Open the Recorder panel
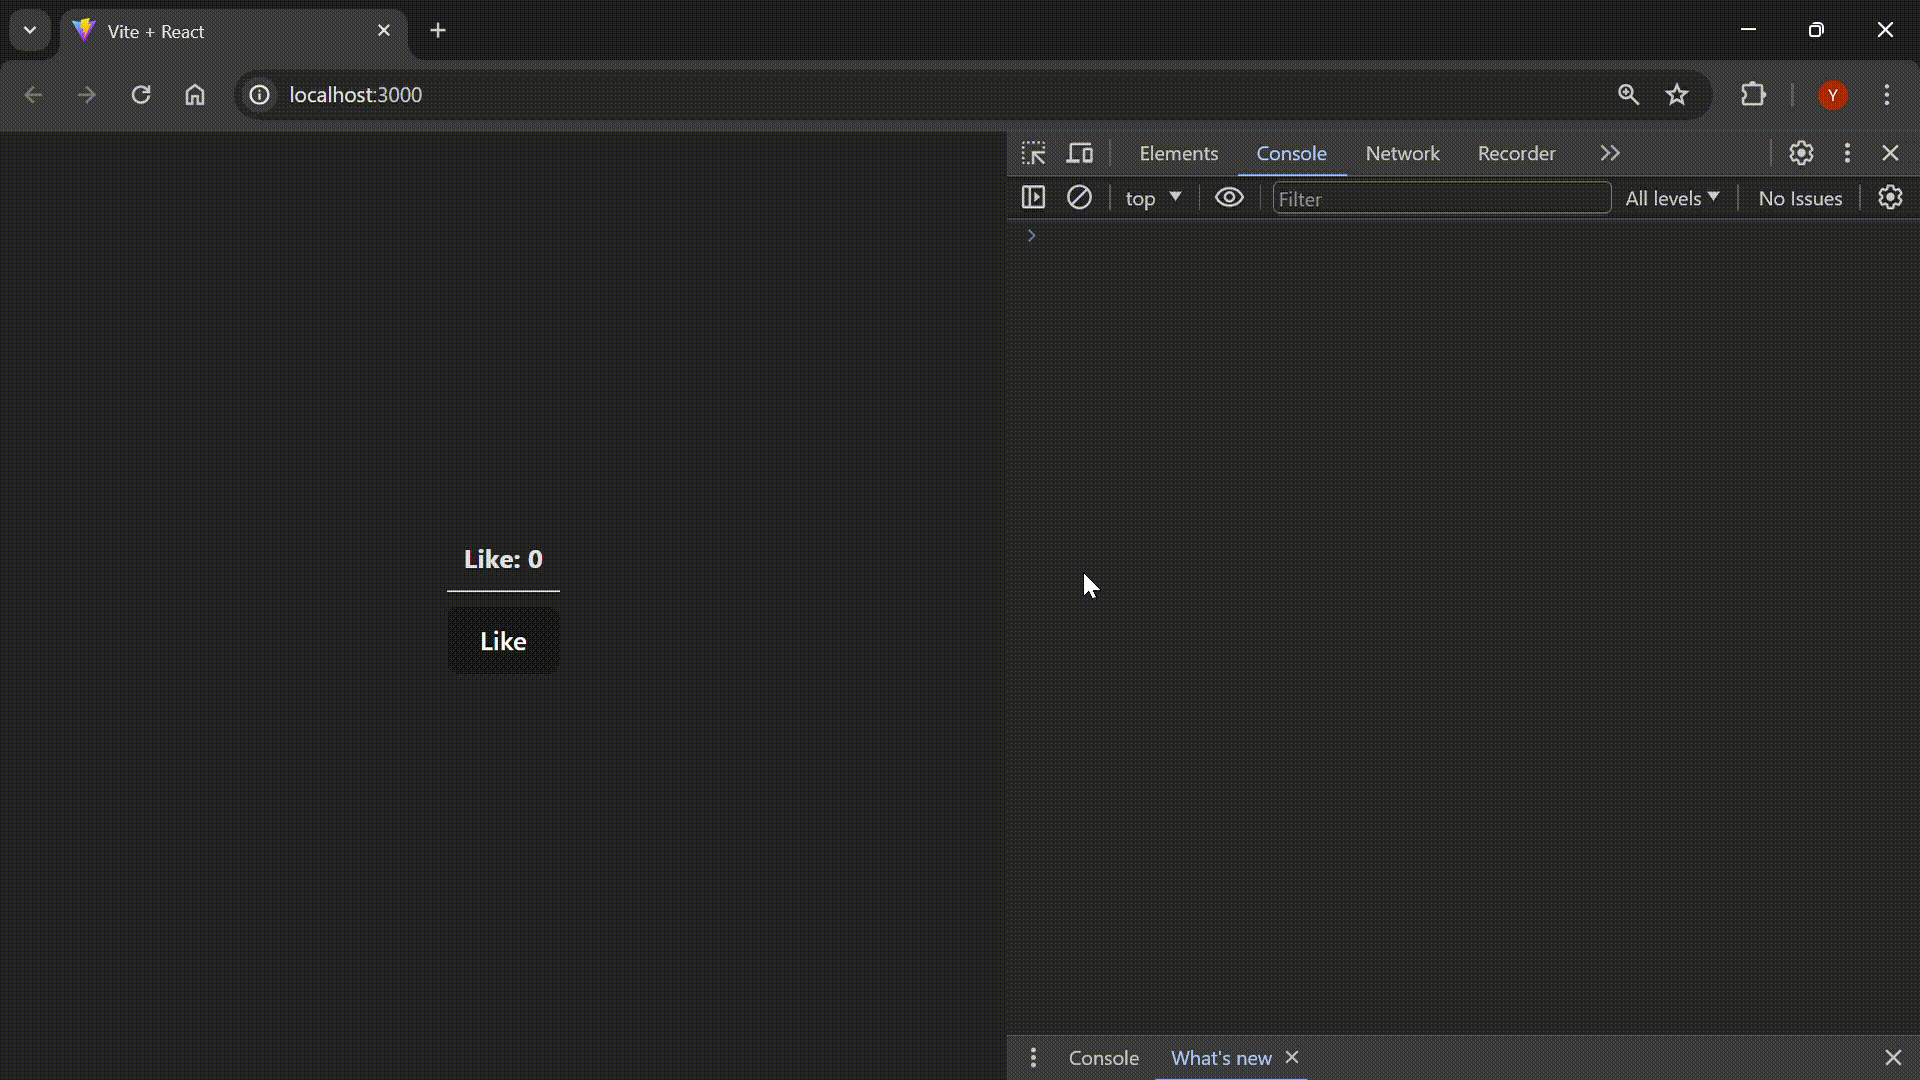Image resolution: width=1920 pixels, height=1080 pixels. click(x=1516, y=153)
